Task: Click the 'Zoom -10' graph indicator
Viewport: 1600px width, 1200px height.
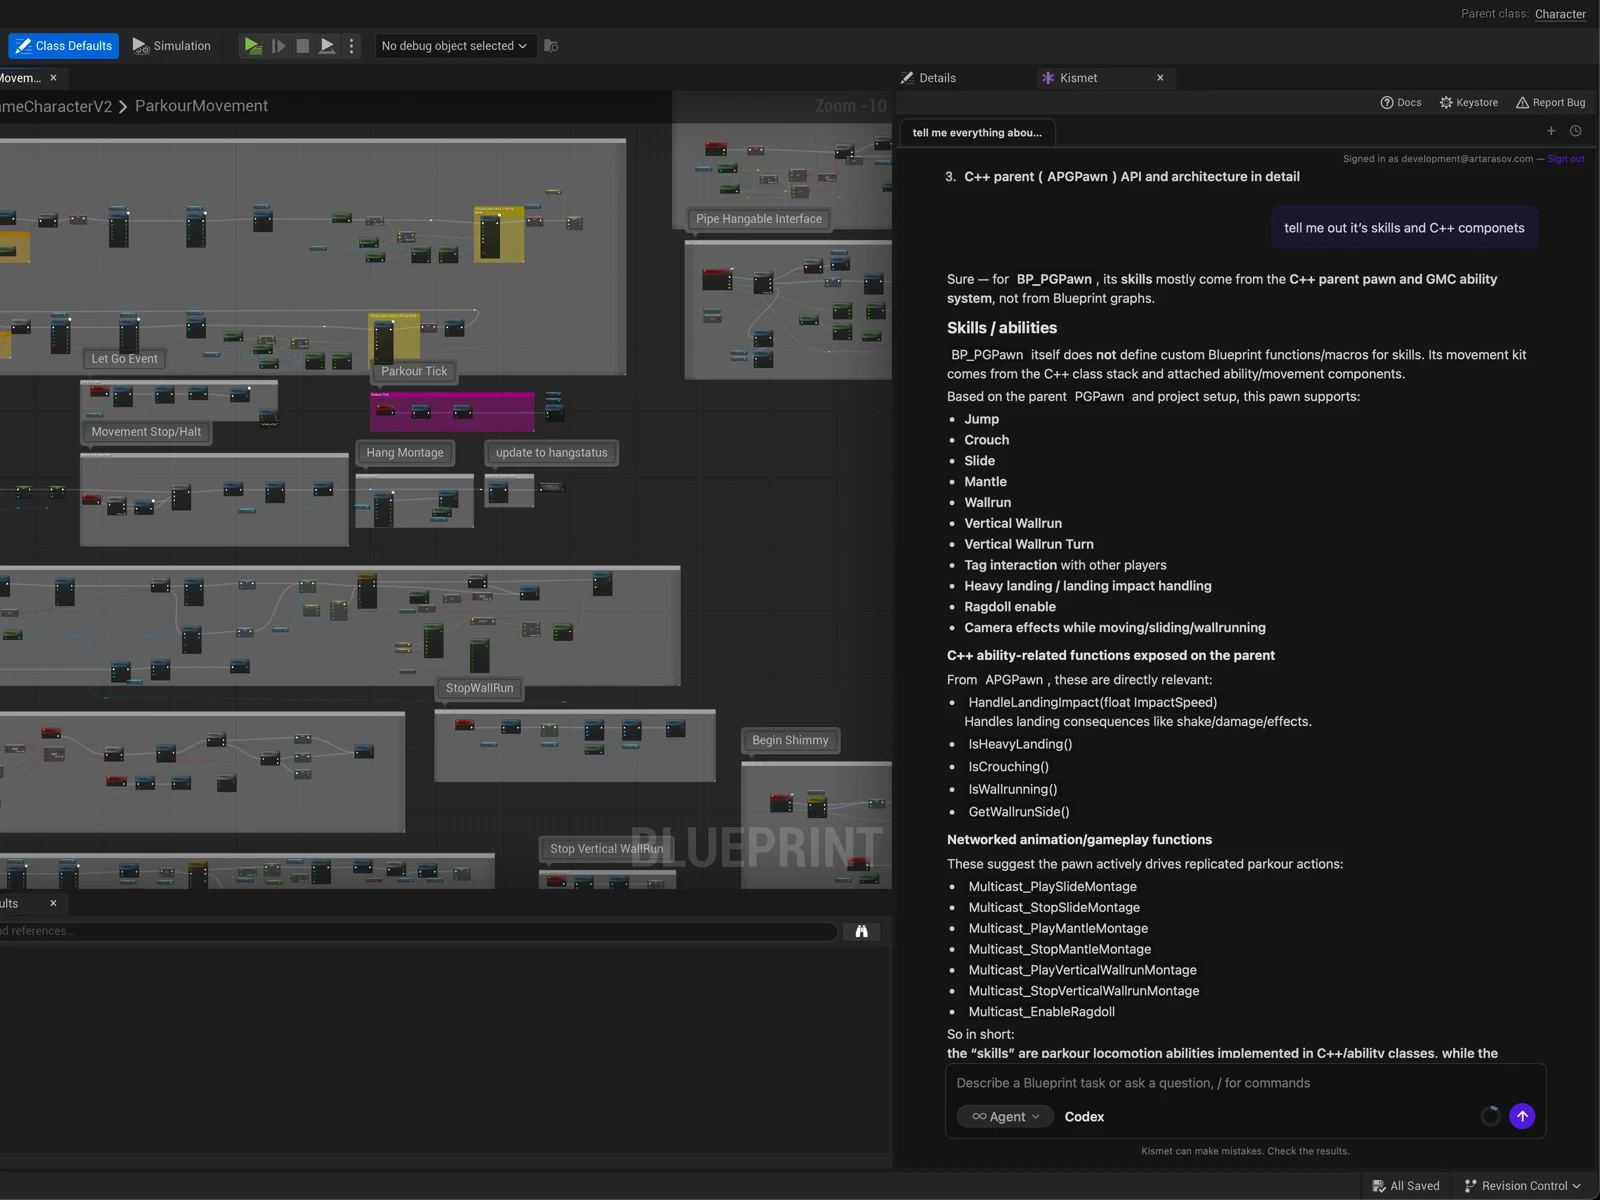Action: tap(850, 106)
